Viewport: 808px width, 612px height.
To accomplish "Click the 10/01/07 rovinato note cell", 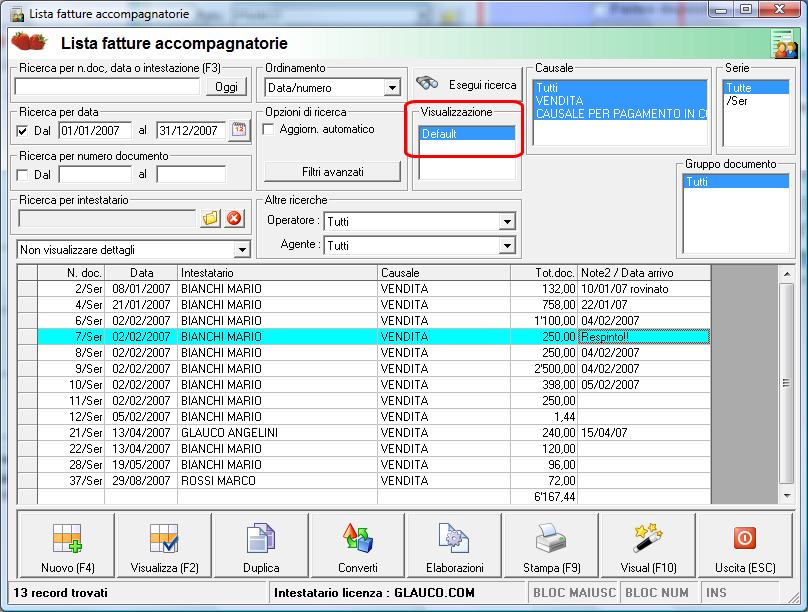I will tap(644, 288).
